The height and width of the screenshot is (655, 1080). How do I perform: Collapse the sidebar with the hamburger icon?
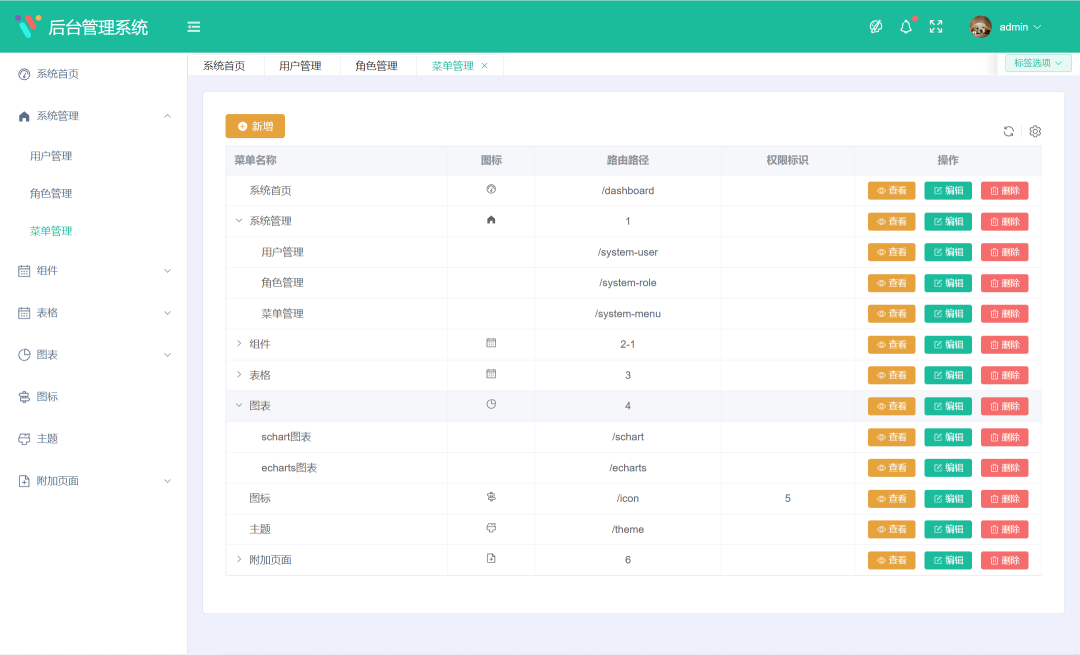193,26
